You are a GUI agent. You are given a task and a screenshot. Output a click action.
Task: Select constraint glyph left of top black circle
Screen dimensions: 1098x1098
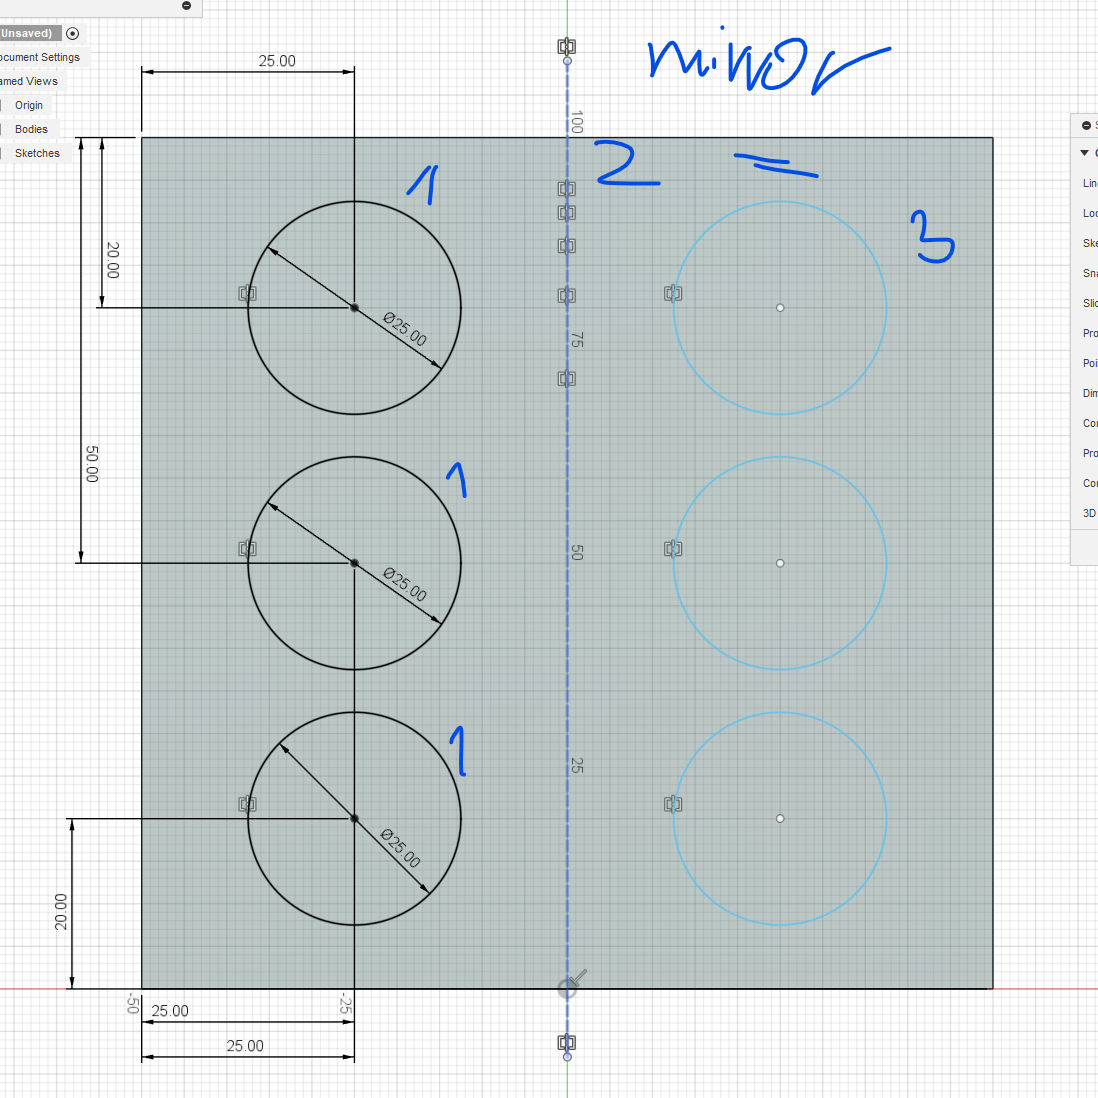[x=248, y=293]
